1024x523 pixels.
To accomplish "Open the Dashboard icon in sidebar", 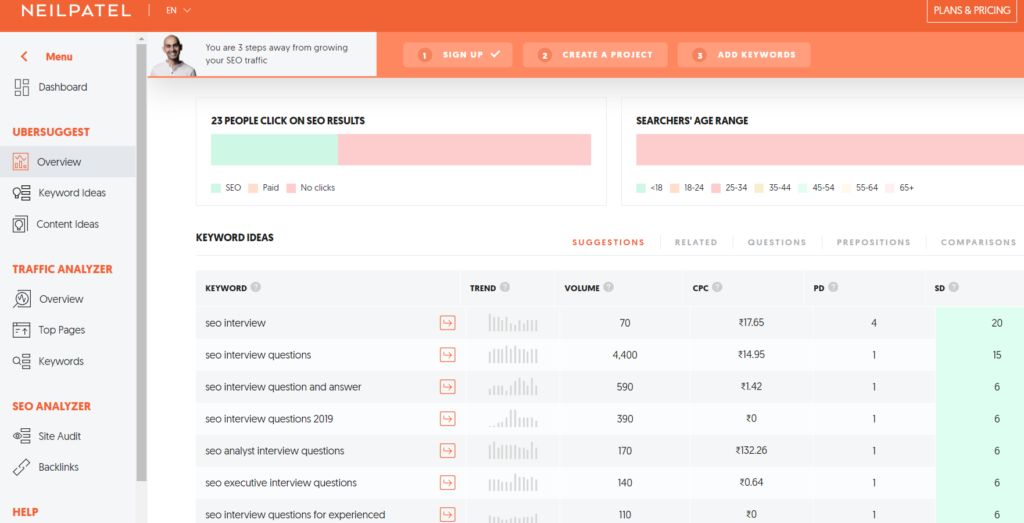I will coord(22,87).
